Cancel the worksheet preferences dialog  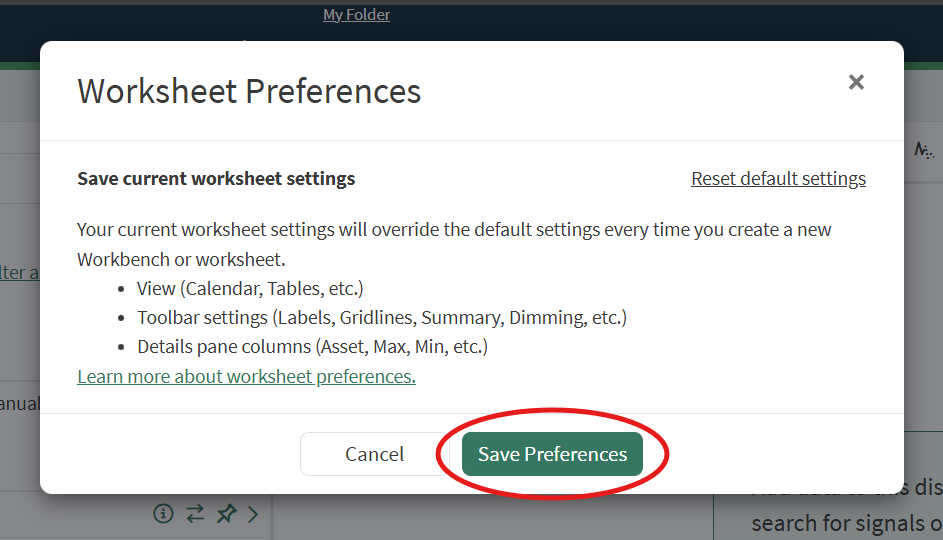374,454
